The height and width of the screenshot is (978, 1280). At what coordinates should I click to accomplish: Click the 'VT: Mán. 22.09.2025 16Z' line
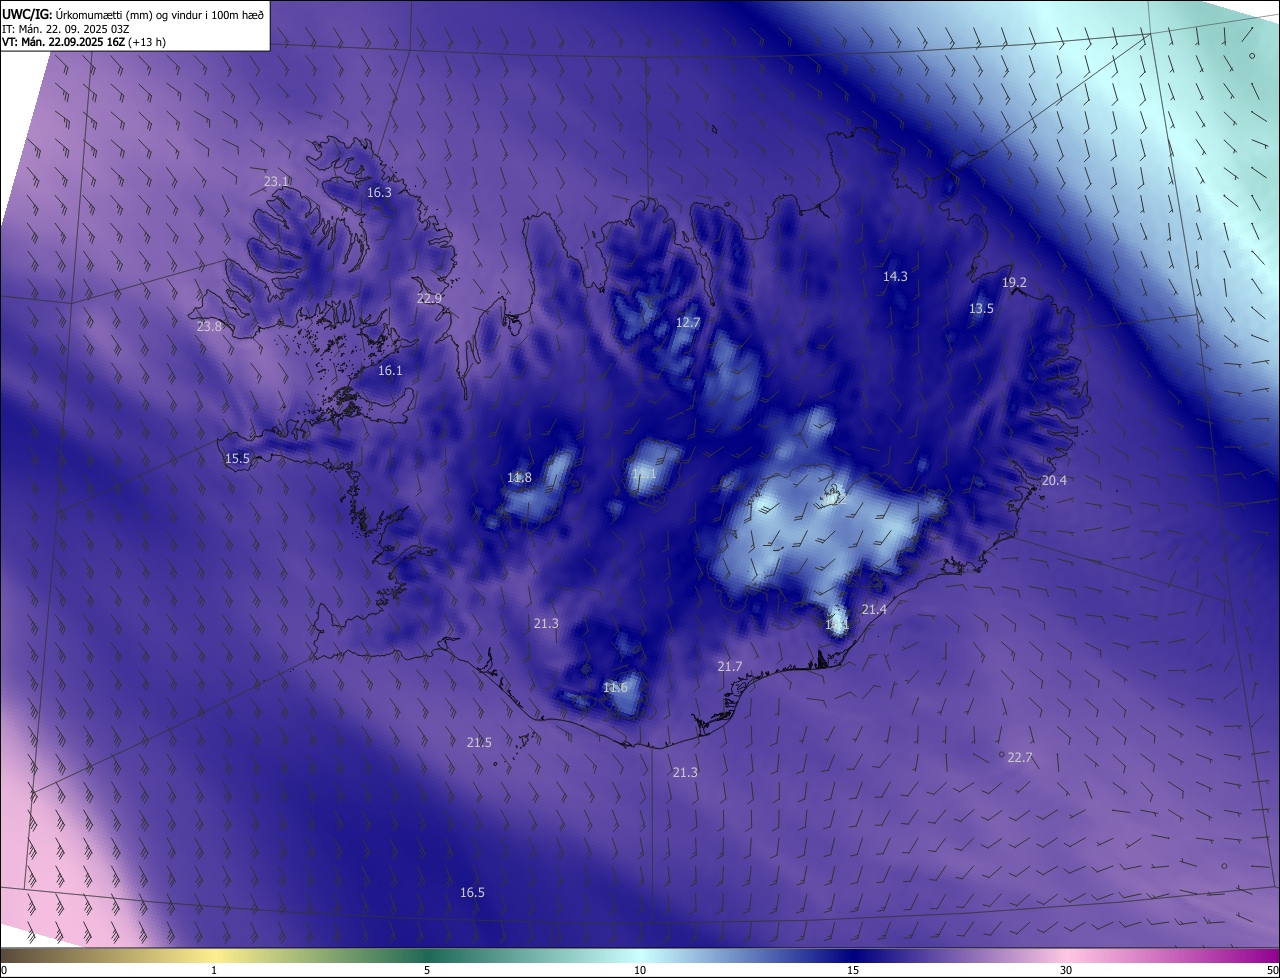pos(84,42)
